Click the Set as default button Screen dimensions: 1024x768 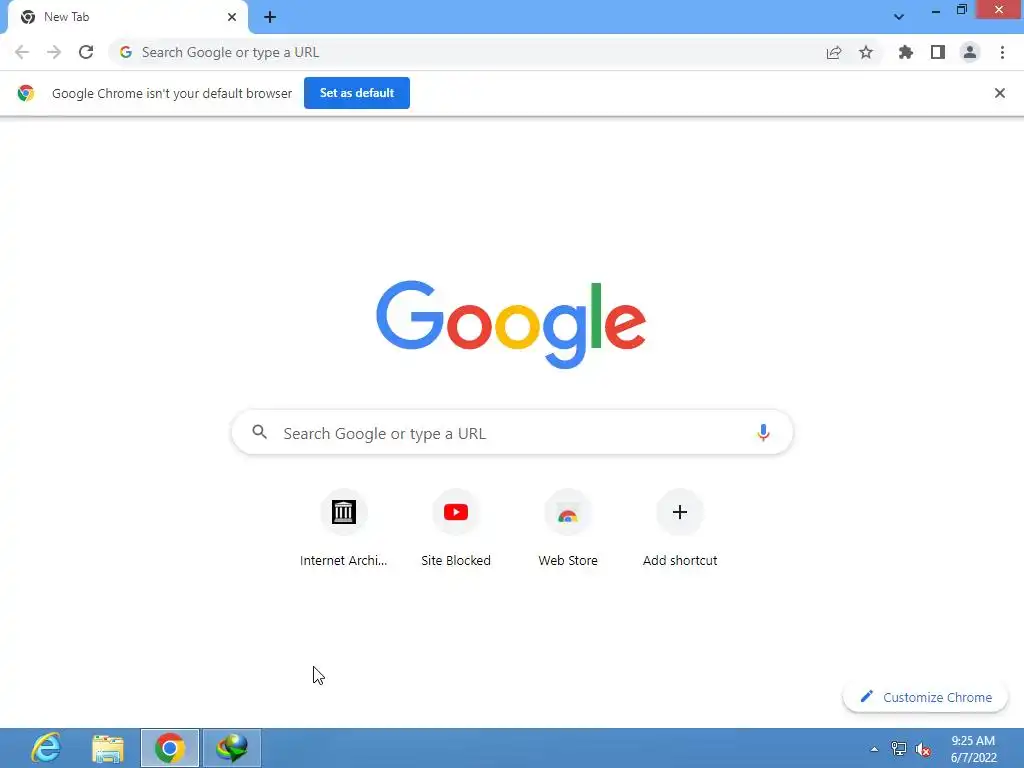click(357, 93)
